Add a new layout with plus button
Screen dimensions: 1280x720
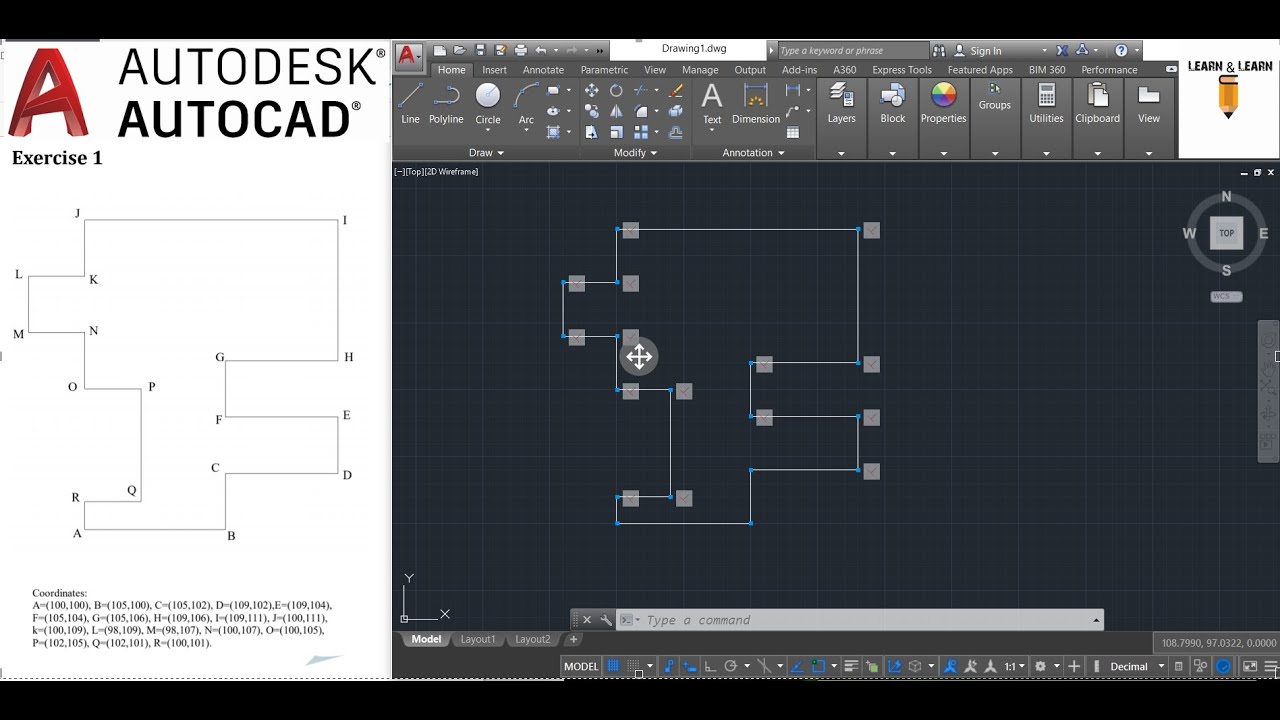point(573,639)
